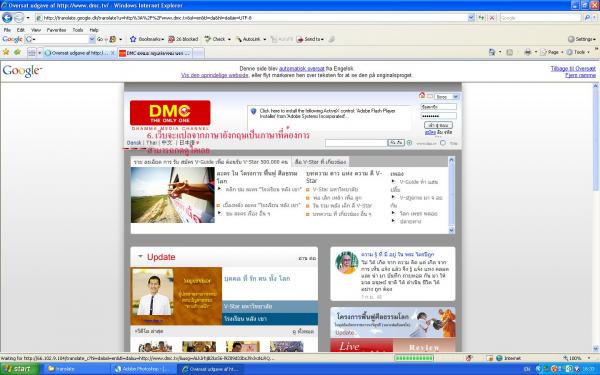
Task: Click the 'Tilbage til Oversæt' link
Action: (x=573, y=68)
